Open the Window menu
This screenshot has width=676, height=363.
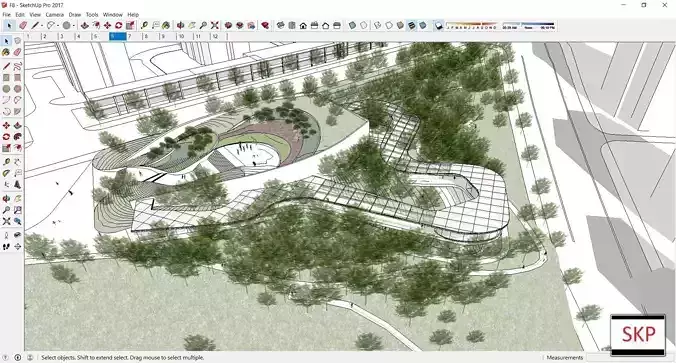(x=113, y=15)
